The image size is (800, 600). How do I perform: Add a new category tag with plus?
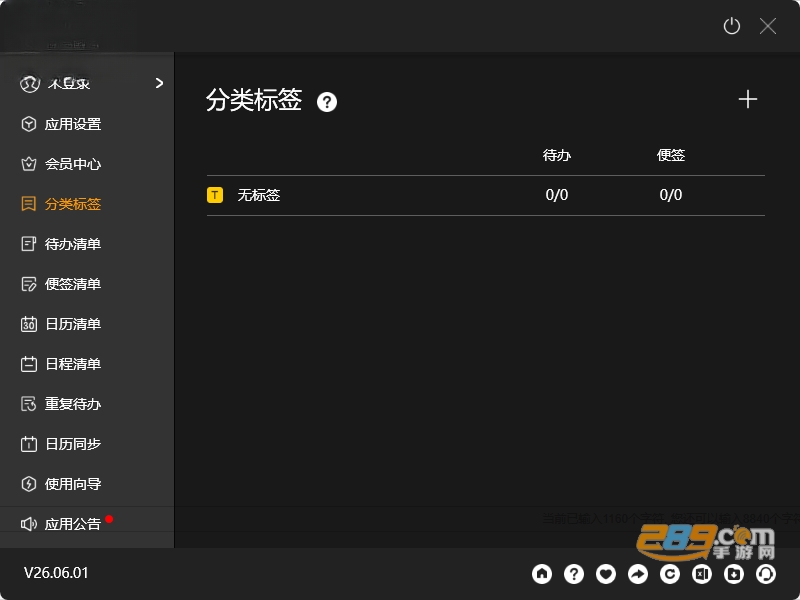pyautogui.click(x=747, y=99)
